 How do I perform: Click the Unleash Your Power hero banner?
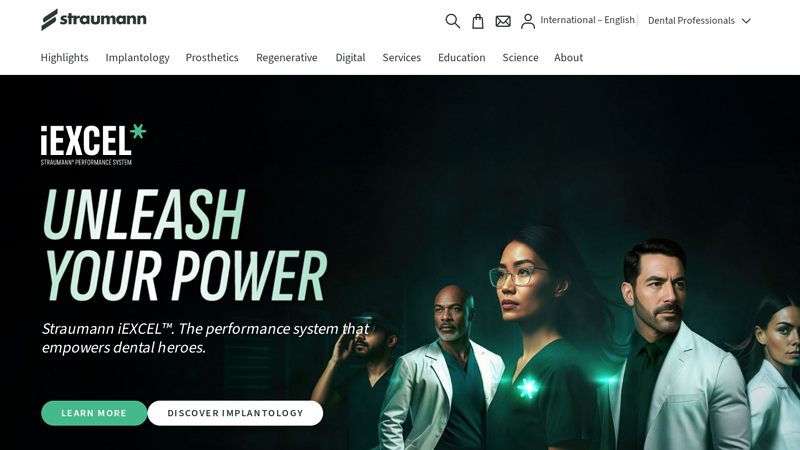click(400, 262)
